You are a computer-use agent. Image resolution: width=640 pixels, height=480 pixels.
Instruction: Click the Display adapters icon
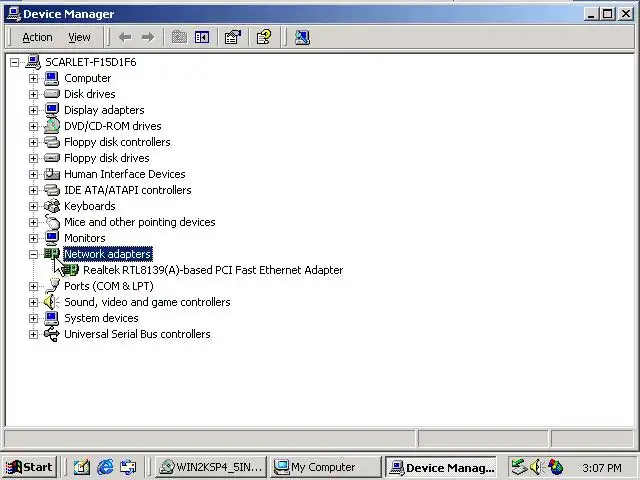[52, 110]
